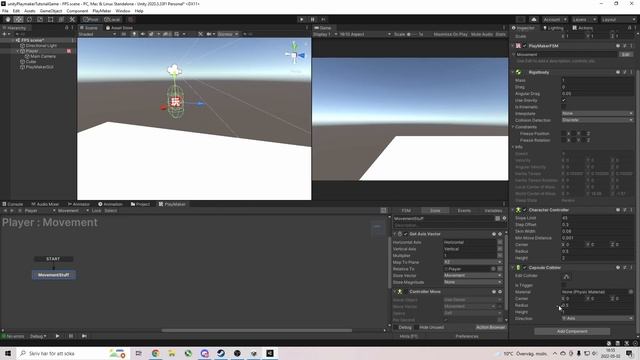Screen dimensions: 640x360
Task: Enable Freeze Position X constraint
Action: pyautogui.click(x=564, y=133)
